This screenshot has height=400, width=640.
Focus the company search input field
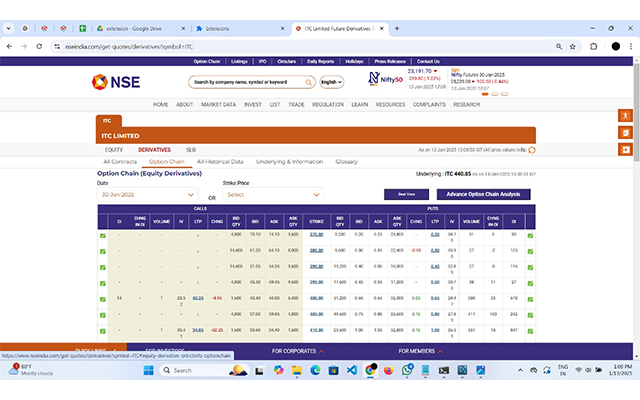pyautogui.click(x=248, y=82)
